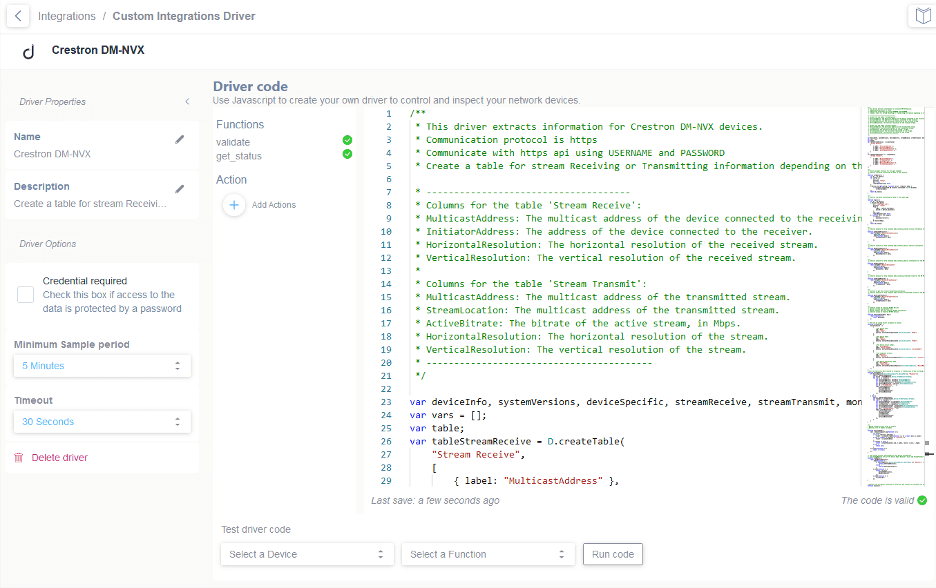Edit the Description with pencil icon
The height and width of the screenshot is (588, 936).
(180, 189)
